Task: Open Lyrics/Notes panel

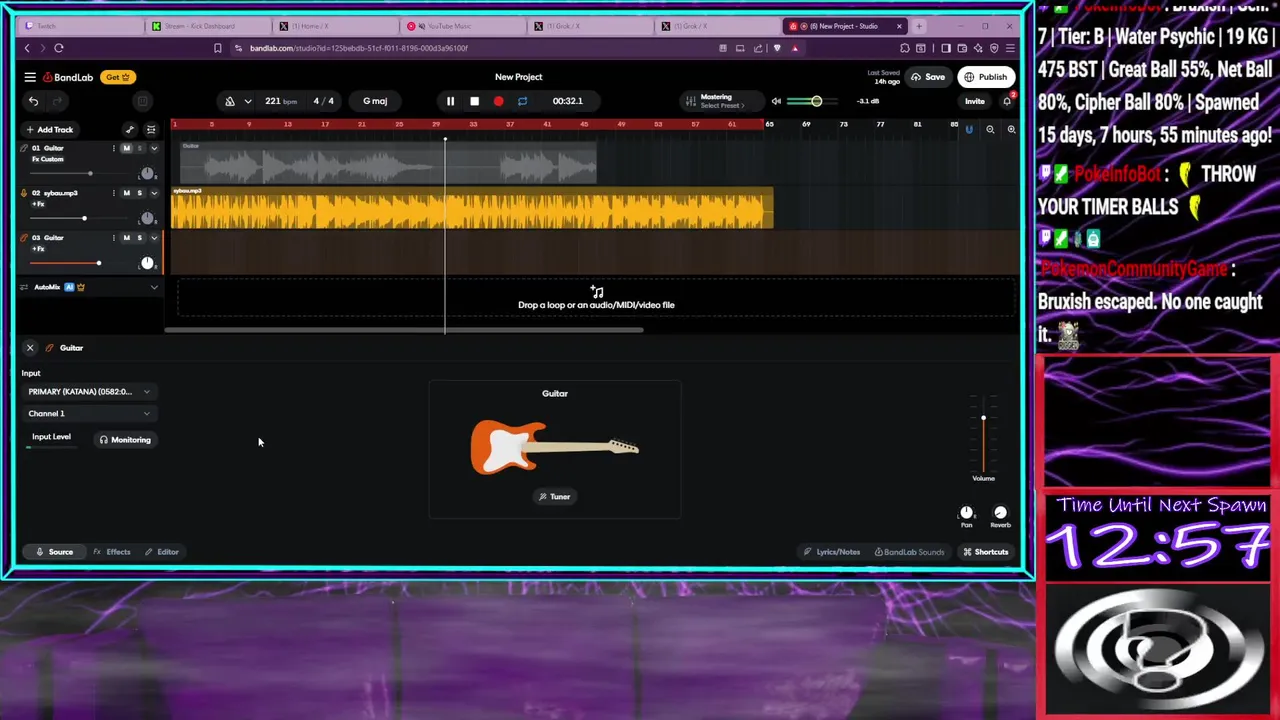Action: click(x=832, y=552)
